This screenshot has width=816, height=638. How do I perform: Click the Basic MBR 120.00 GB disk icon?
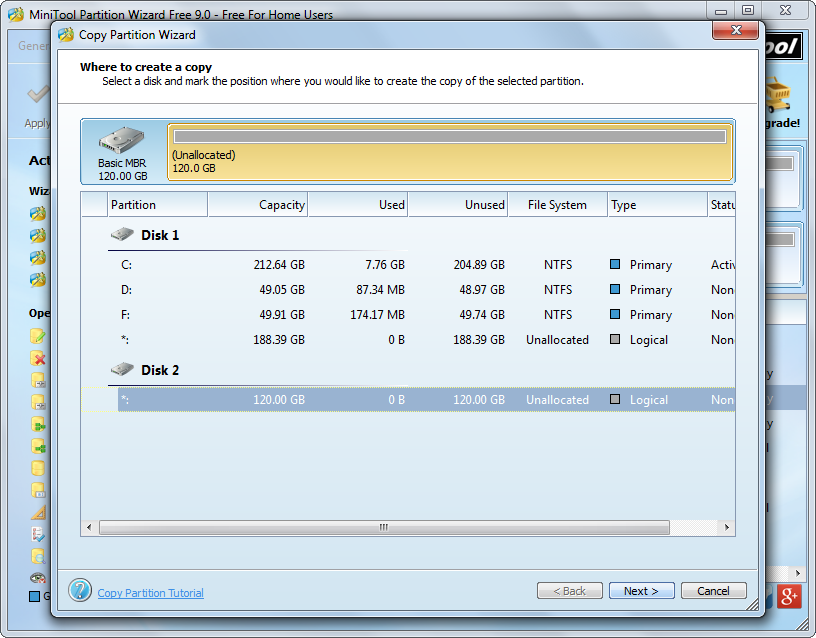pyautogui.click(x=122, y=140)
